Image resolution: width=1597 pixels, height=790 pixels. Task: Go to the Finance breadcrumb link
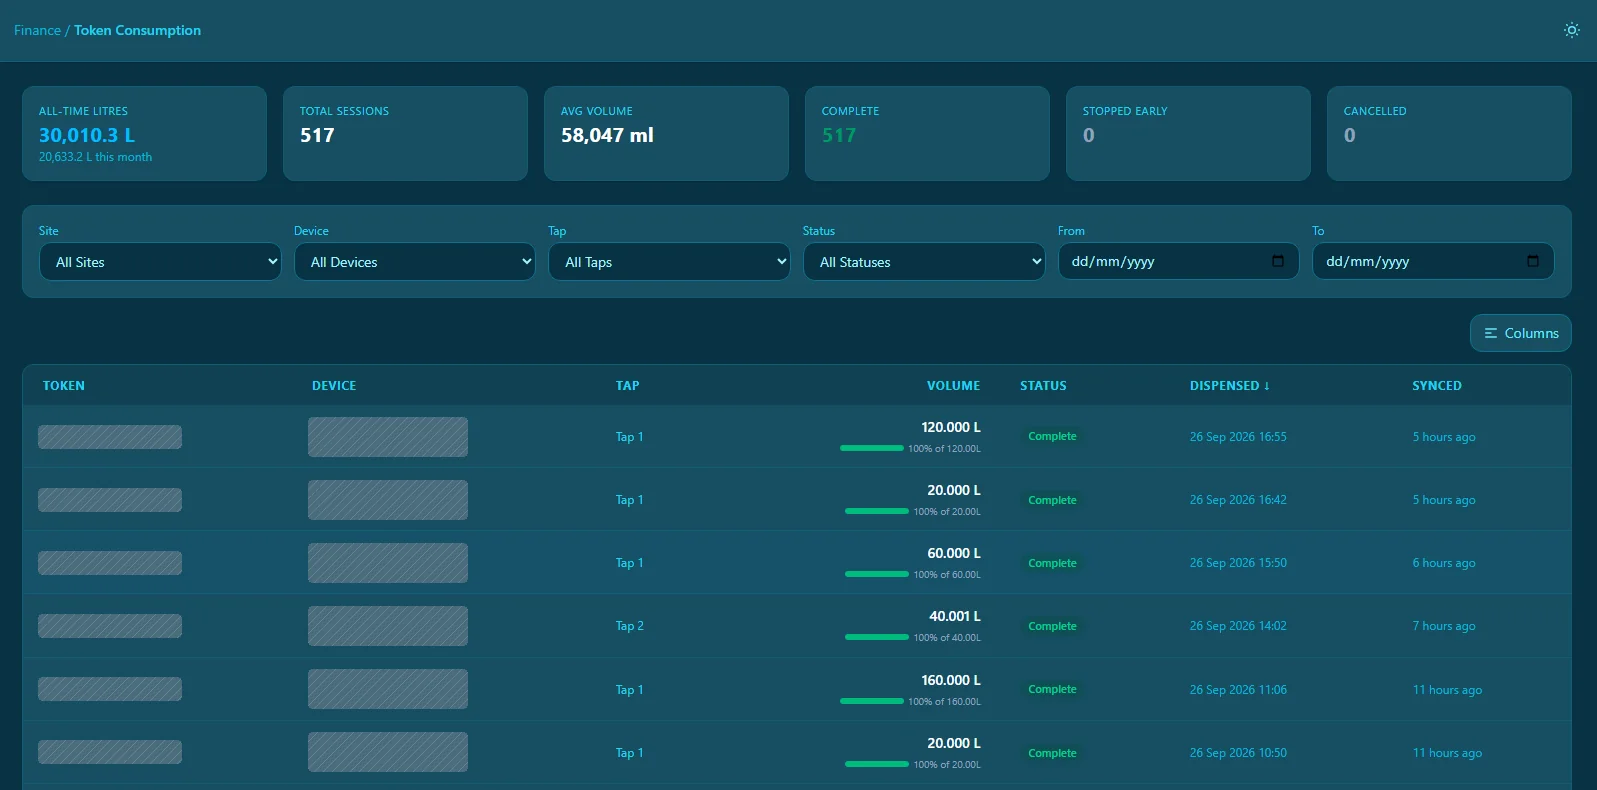pyautogui.click(x=37, y=30)
